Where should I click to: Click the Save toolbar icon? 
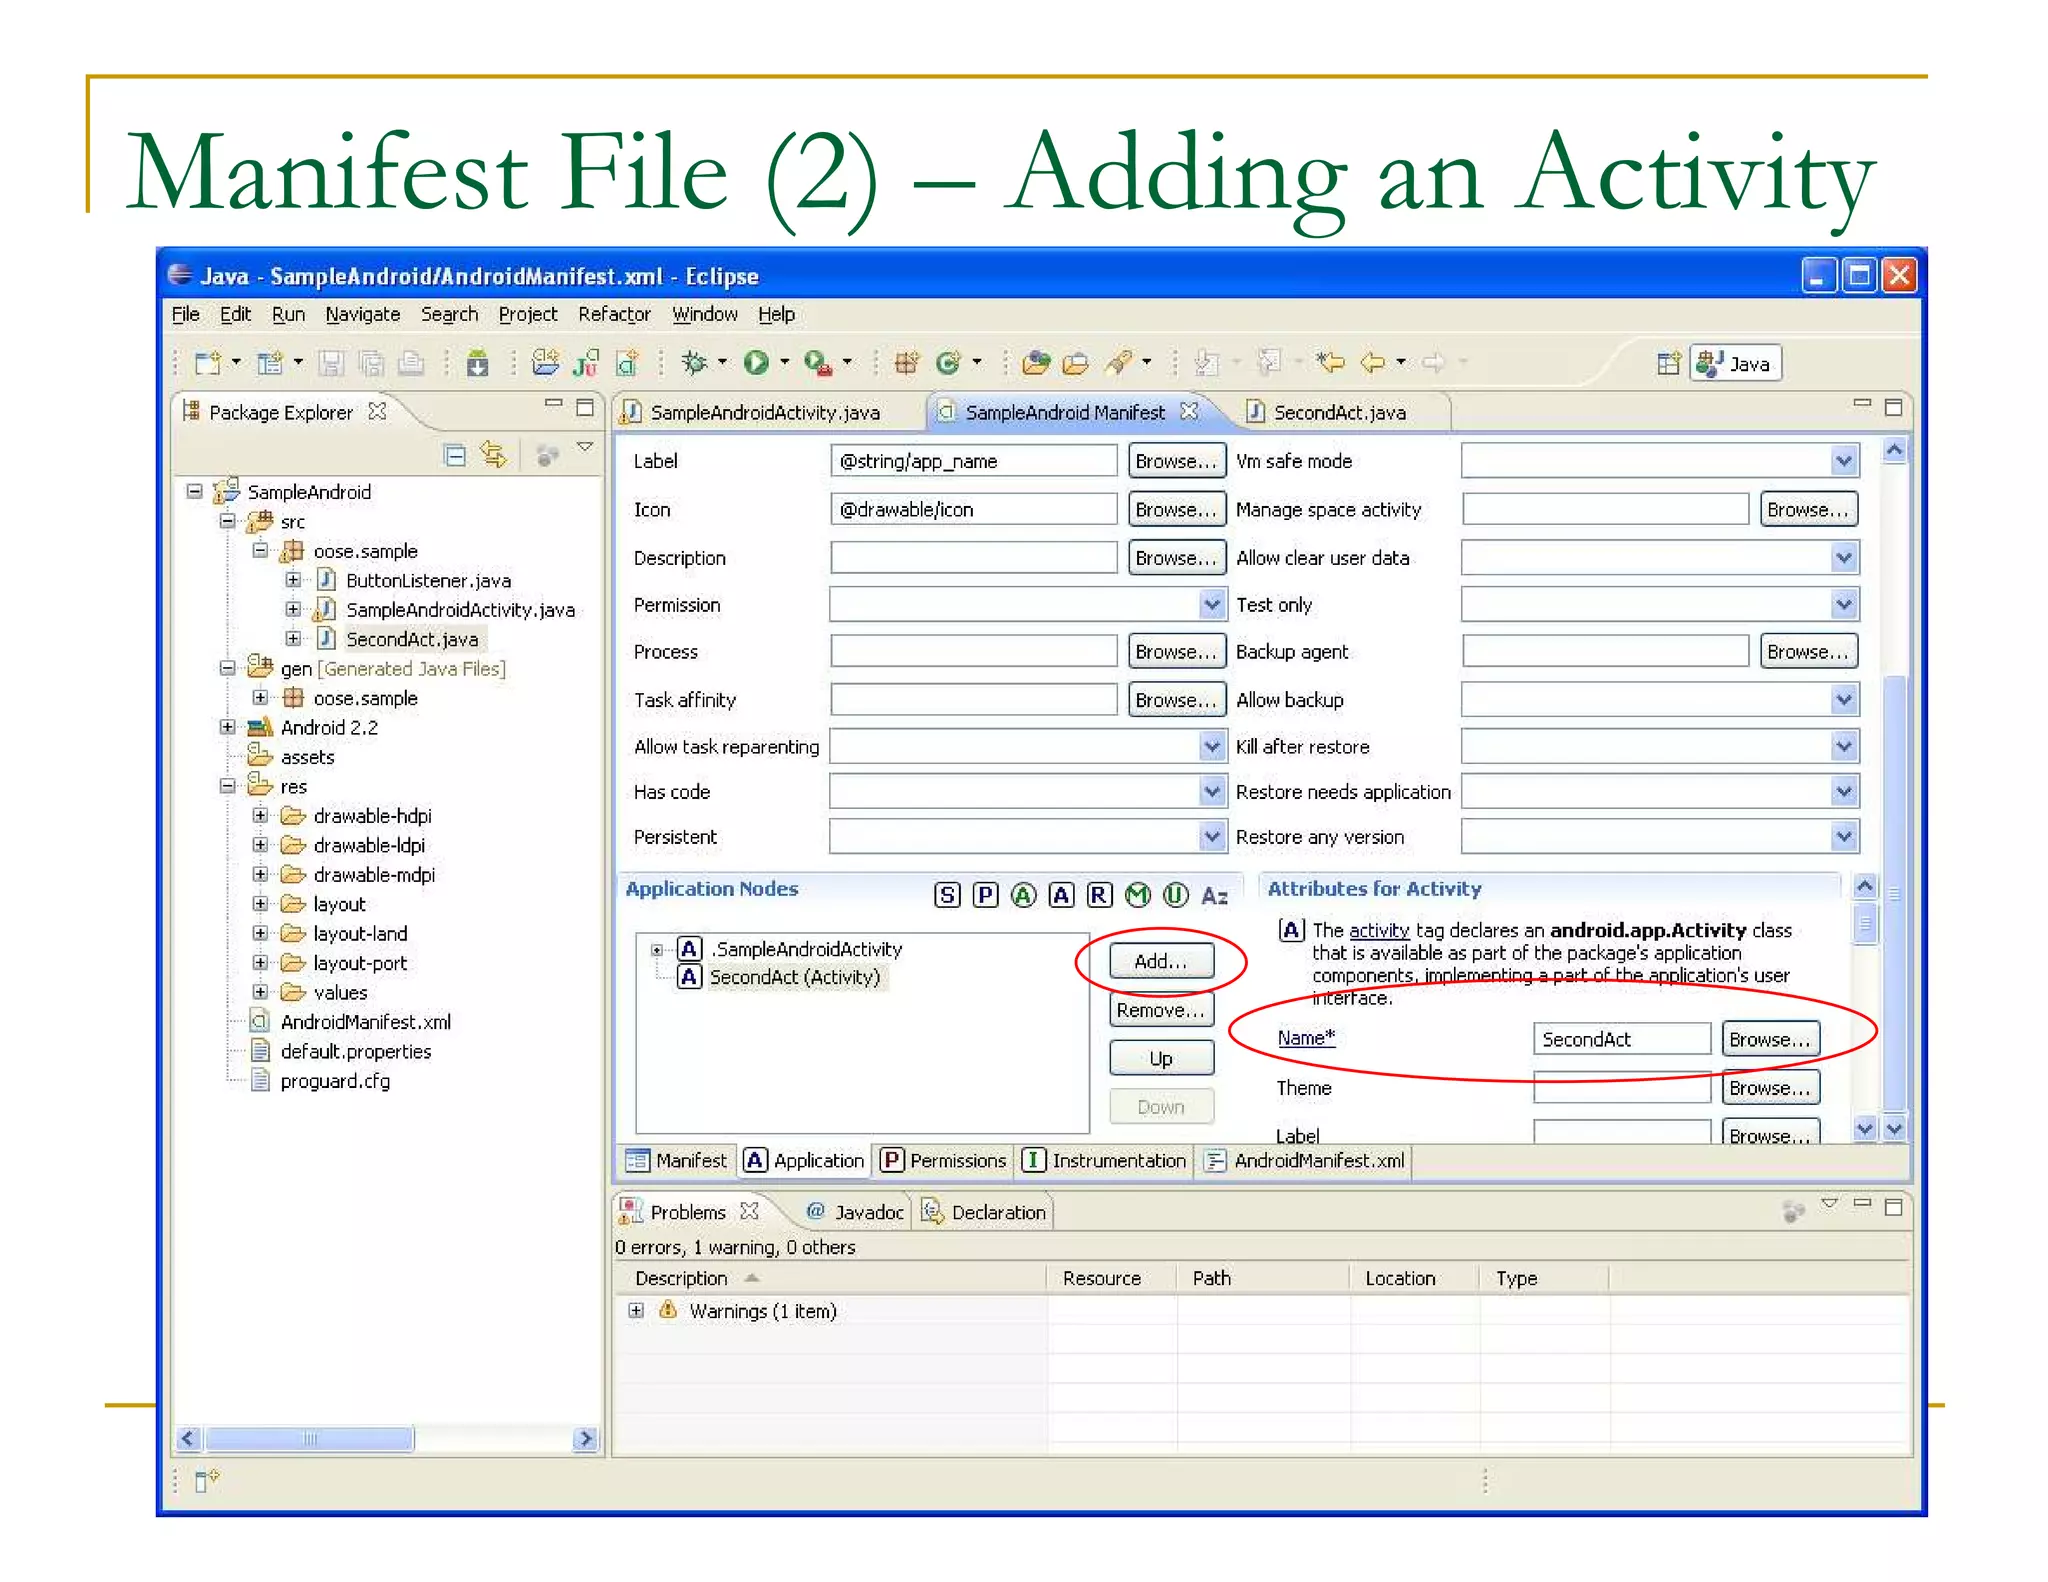click(331, 363)
